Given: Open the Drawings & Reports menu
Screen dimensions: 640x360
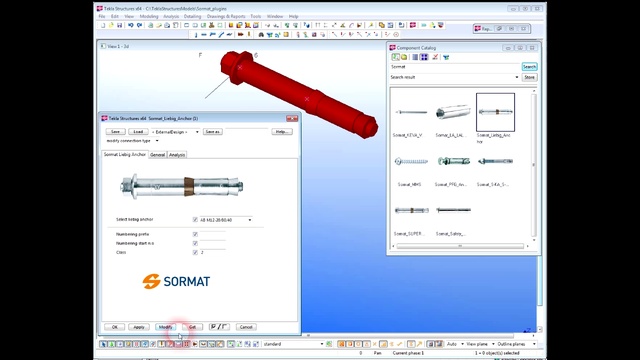Looking at the screenshot, I should click(226, 16).
